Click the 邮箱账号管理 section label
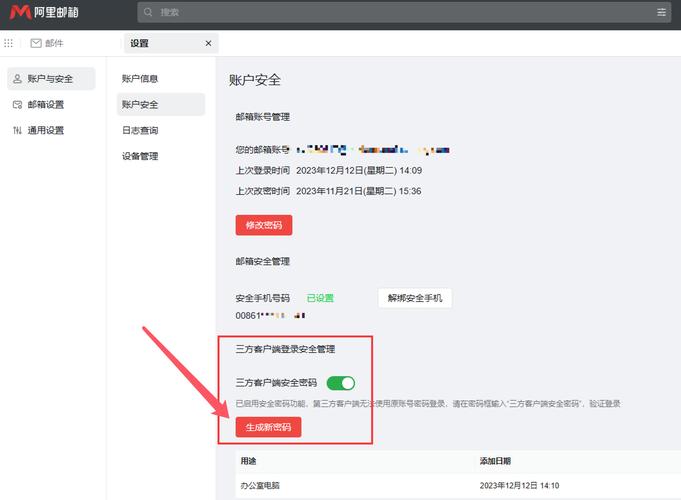 pos(263,117)
